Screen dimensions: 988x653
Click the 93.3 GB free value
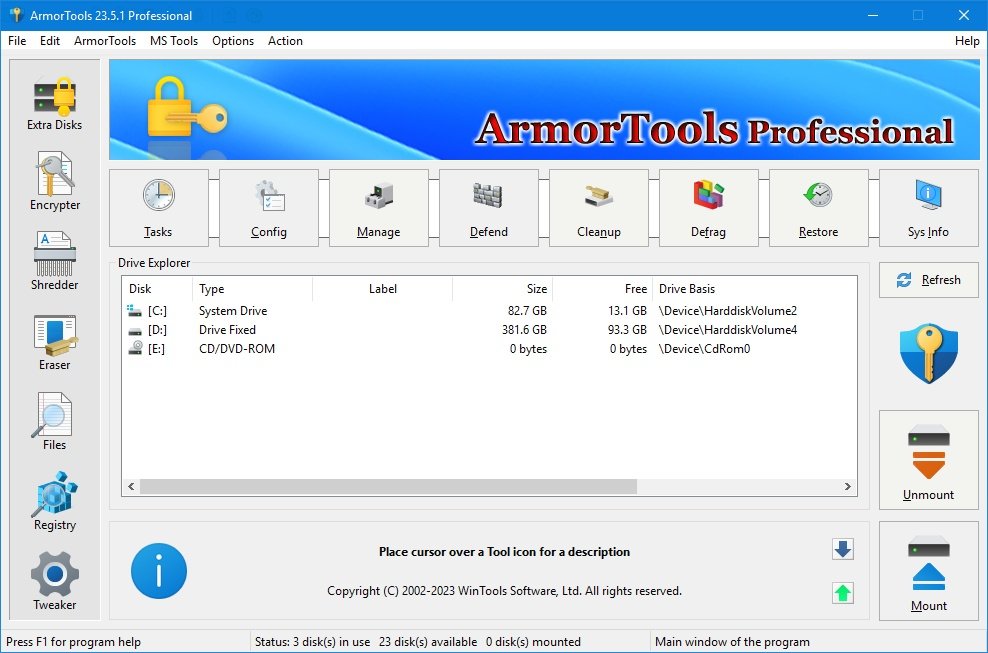[x=628, y=330]
